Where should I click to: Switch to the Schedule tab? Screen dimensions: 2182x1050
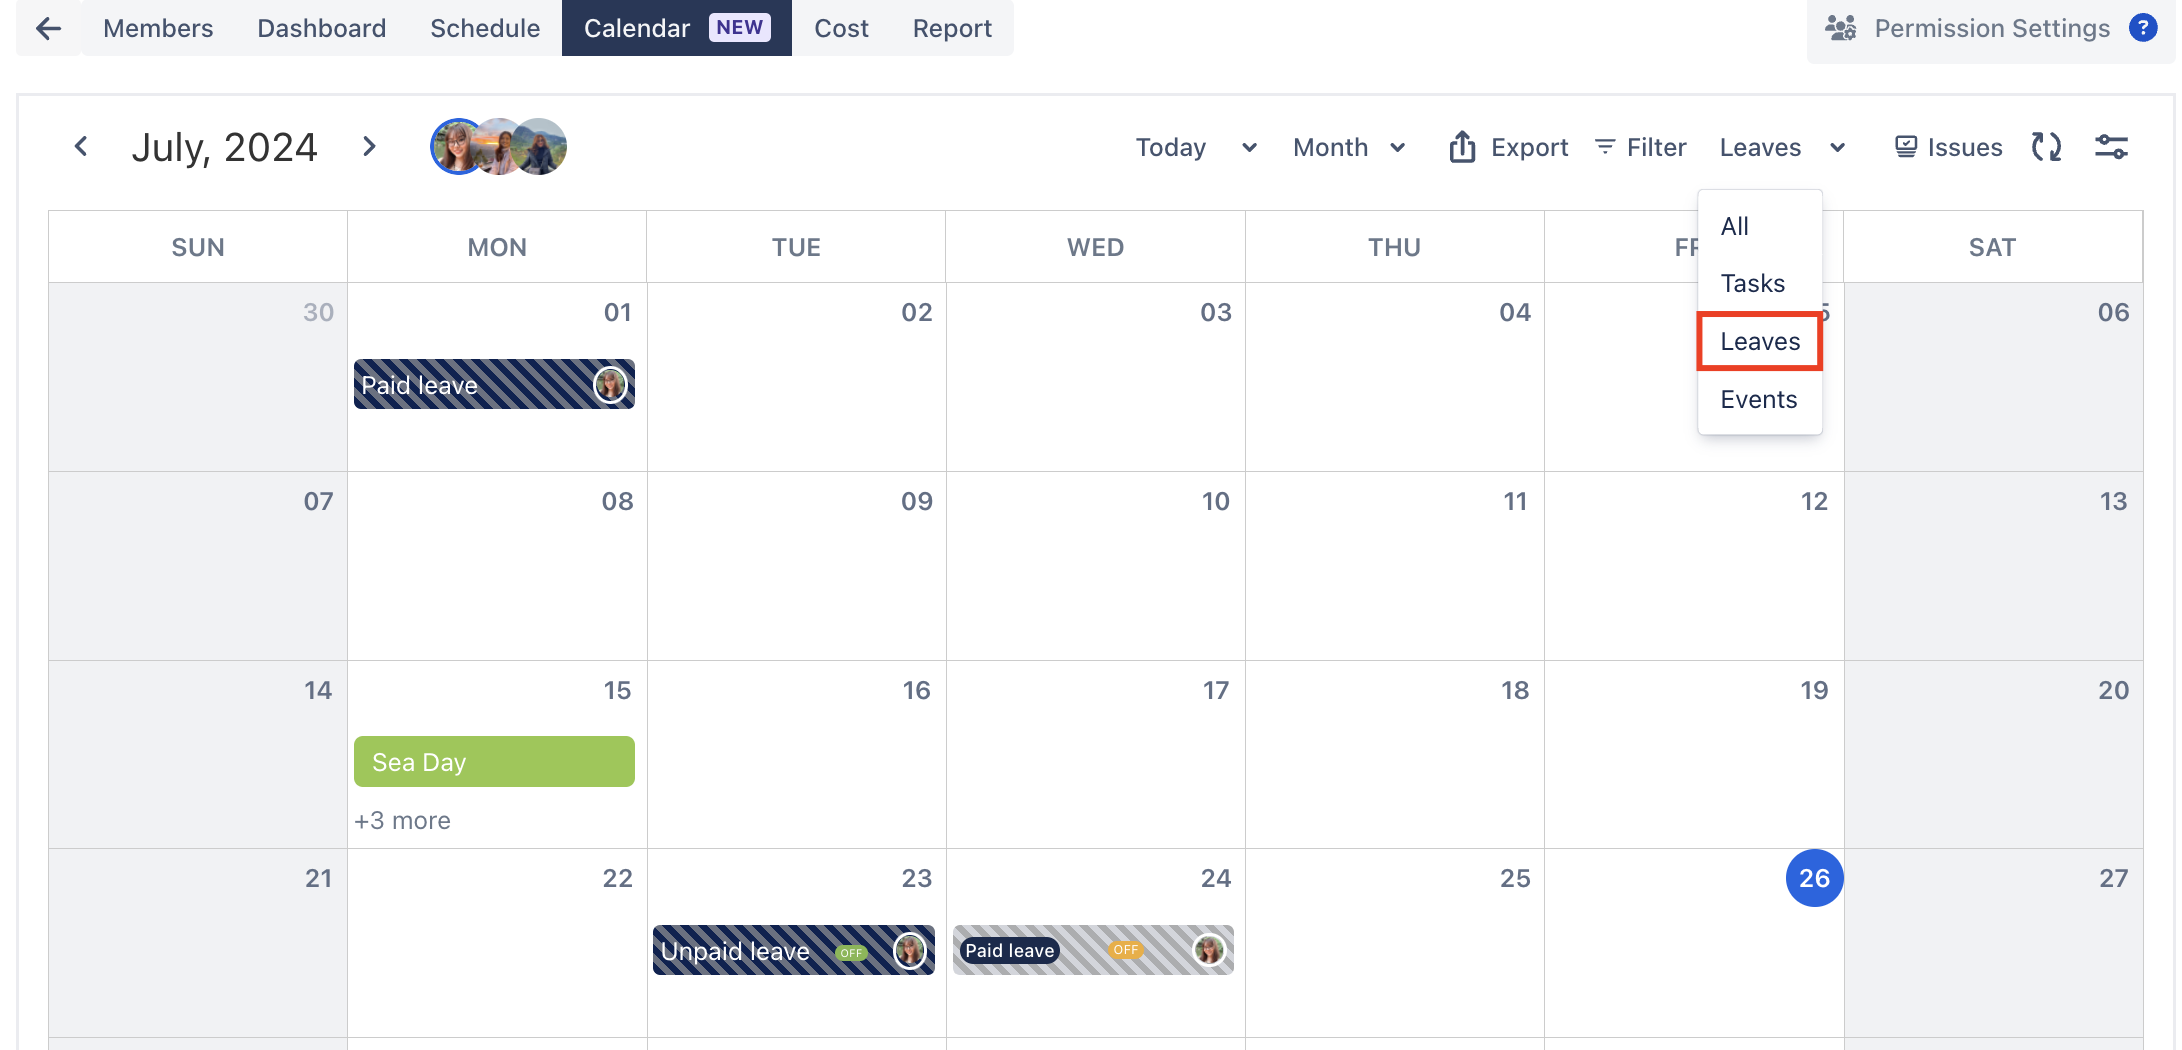(485, 28)
